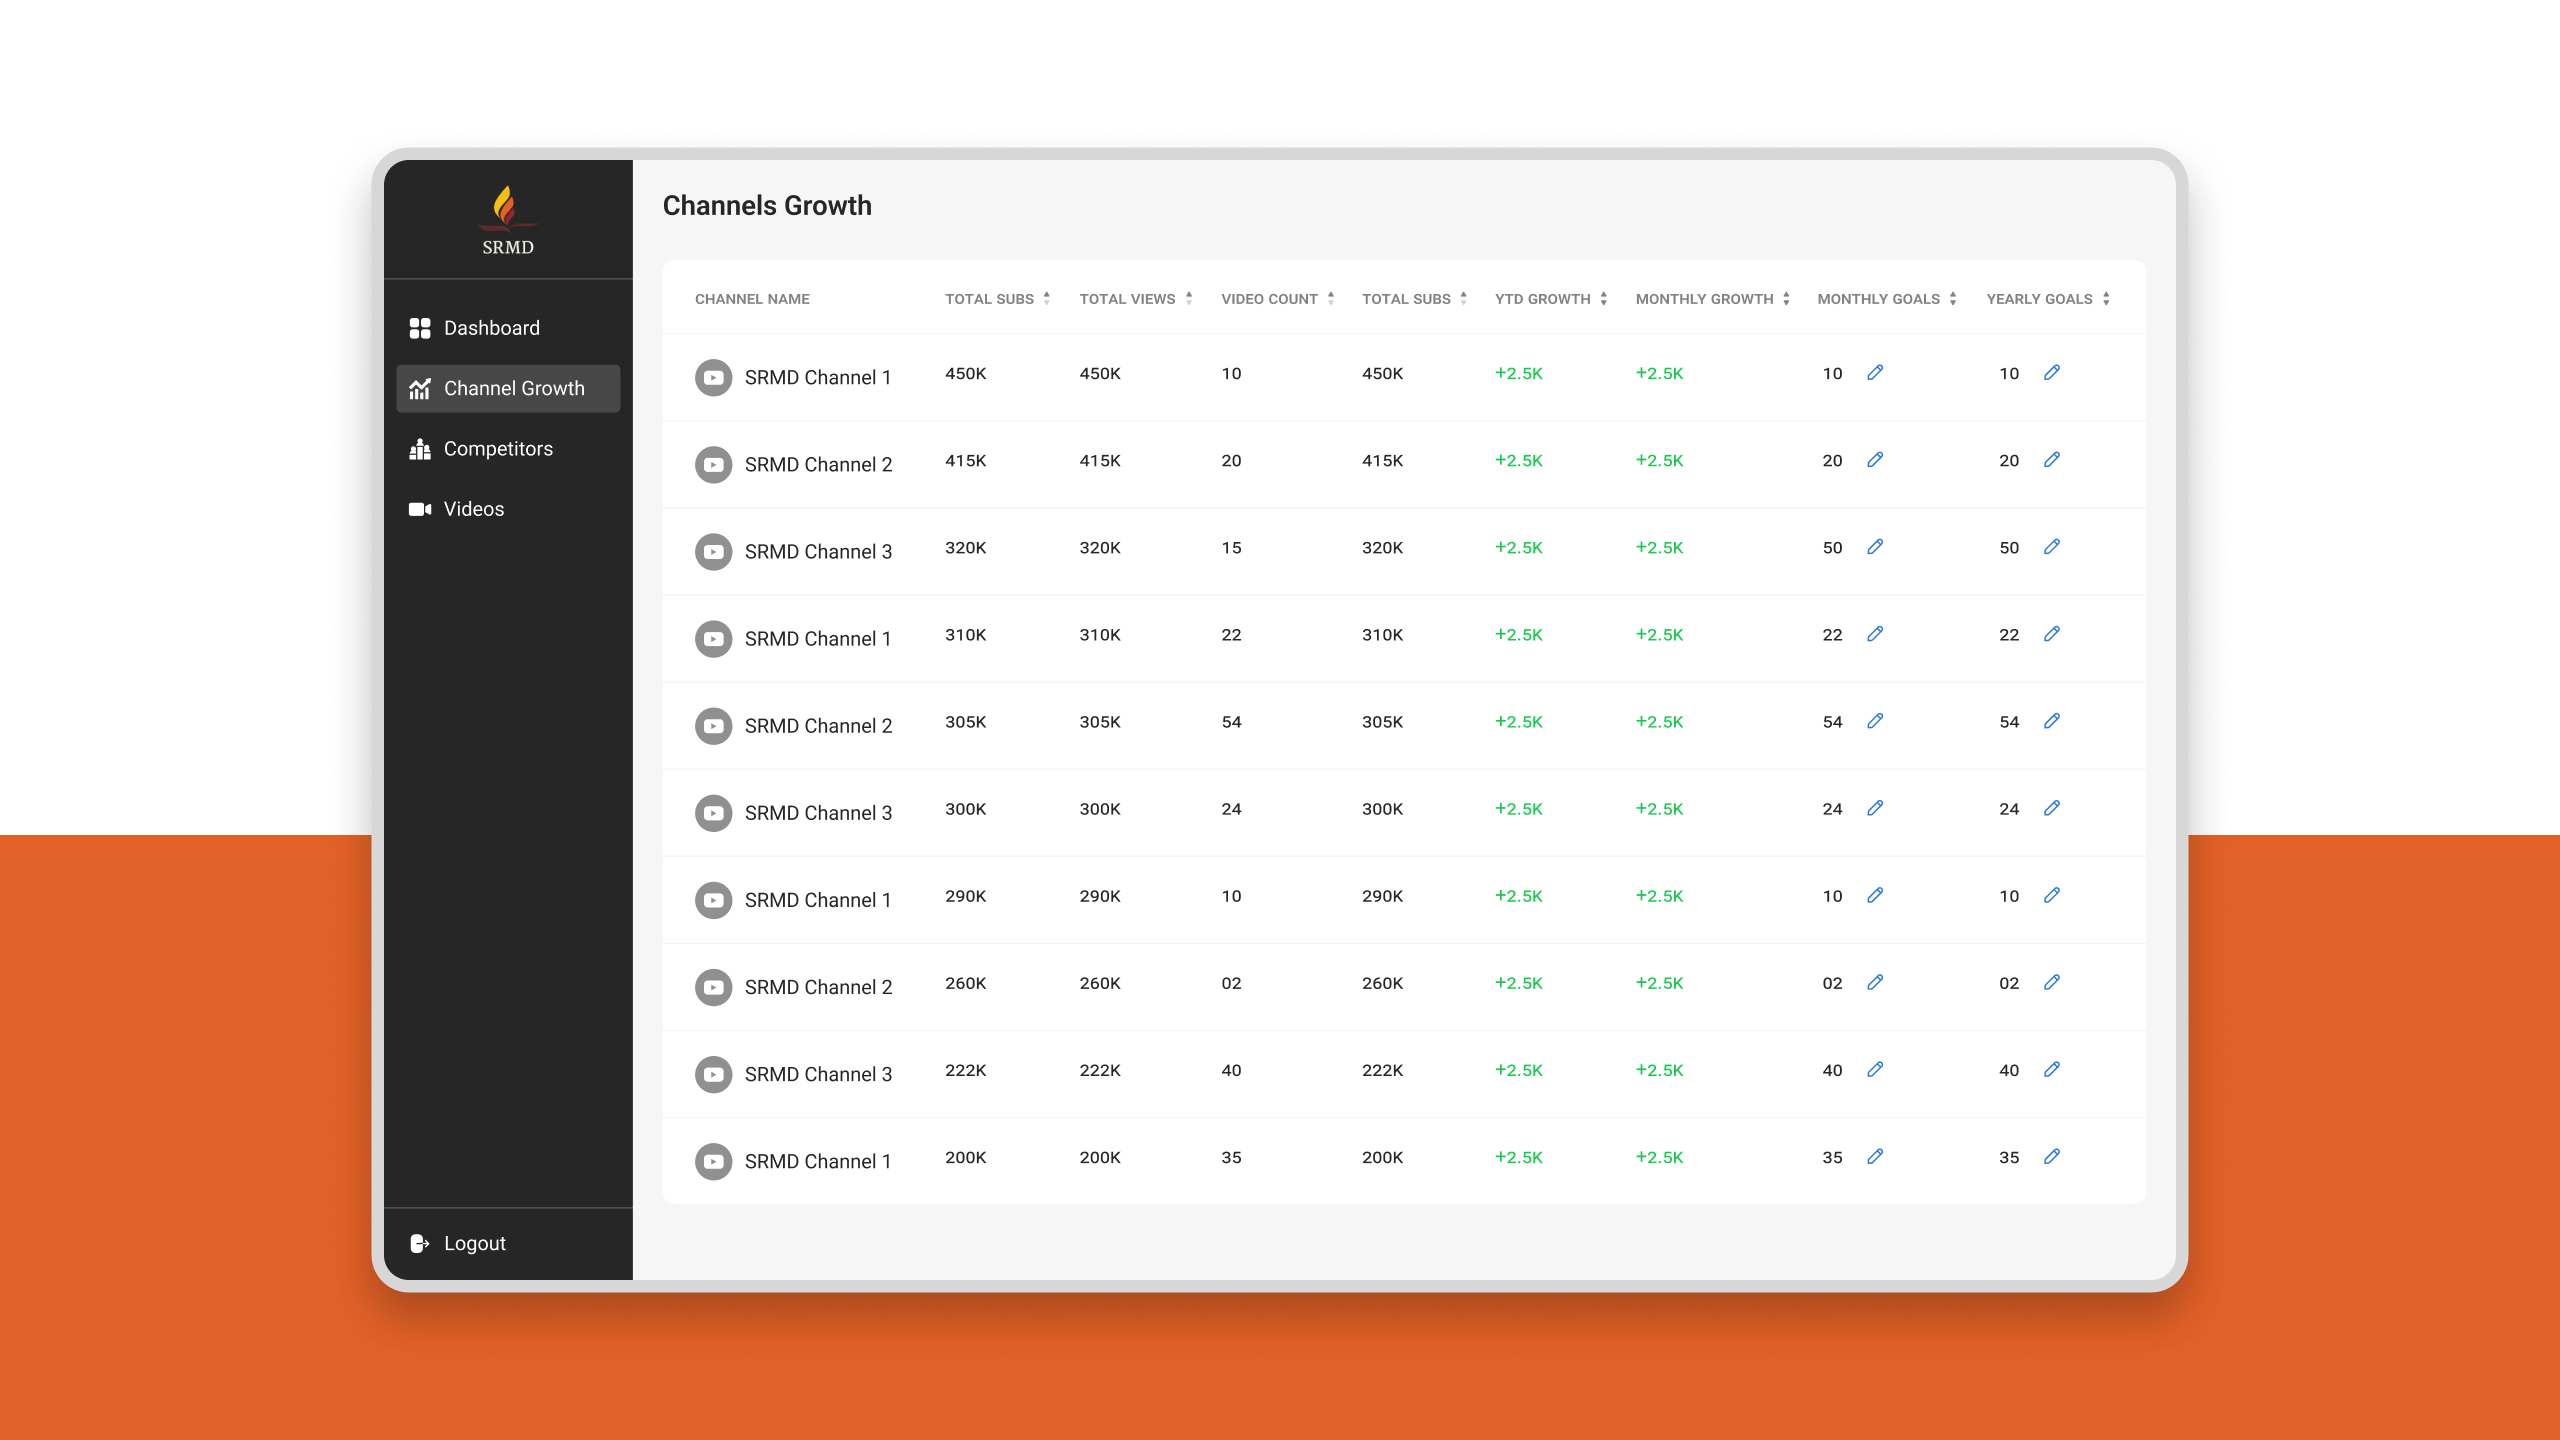2560x1440 pixels.
Task: Open the YouTube icon beside the first SRMD Channel 1
Action: pos(713,377)
